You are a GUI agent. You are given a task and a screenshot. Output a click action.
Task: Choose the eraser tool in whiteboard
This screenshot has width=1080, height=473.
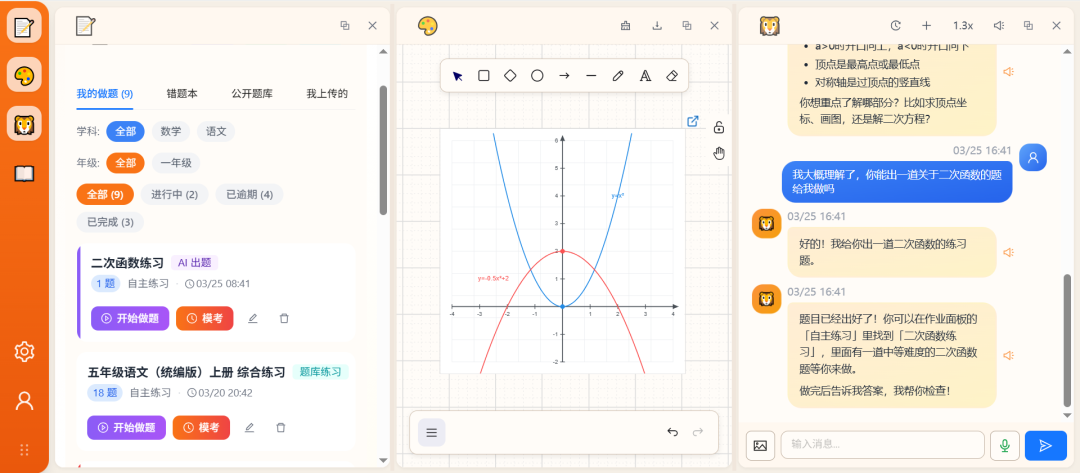click(672, 76)
